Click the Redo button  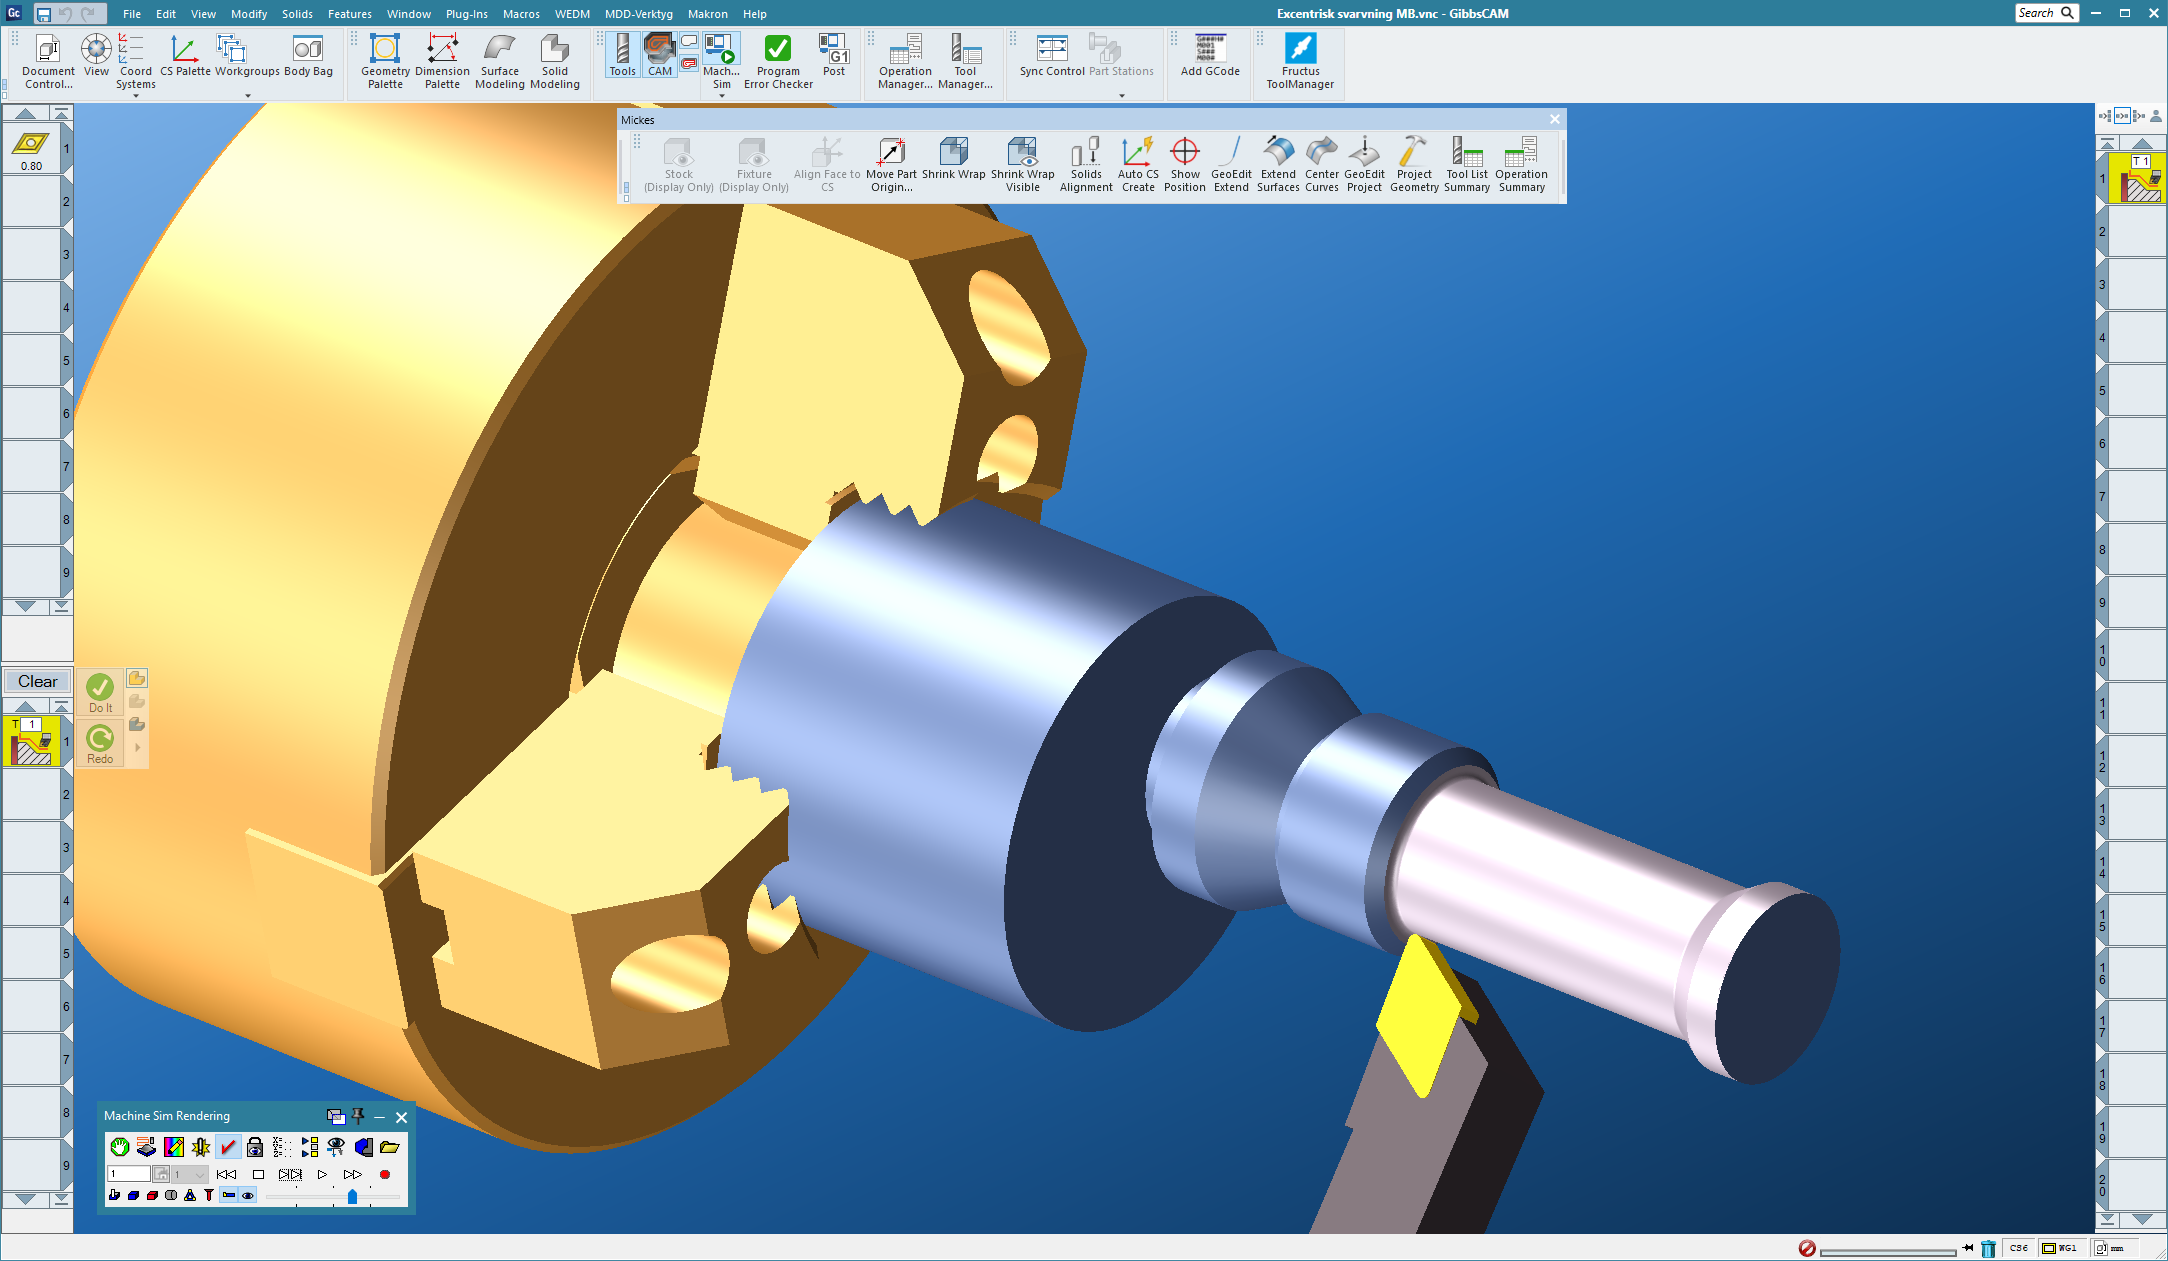(100, 744)
